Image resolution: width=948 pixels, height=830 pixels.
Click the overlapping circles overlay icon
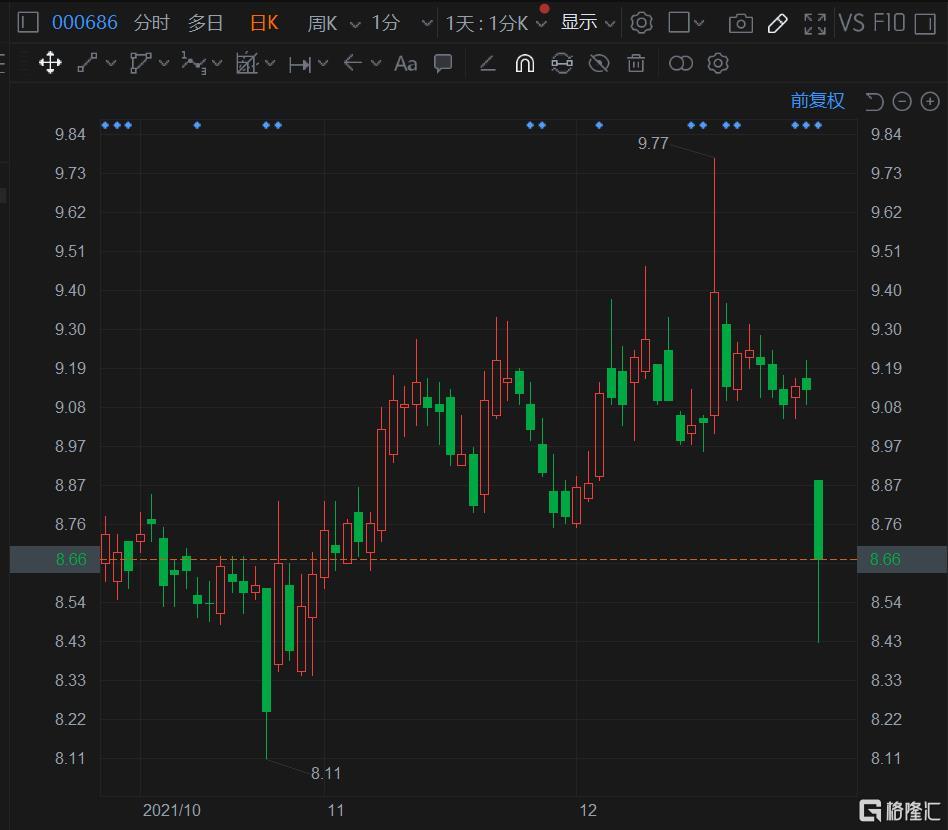(x=681, y=63)
